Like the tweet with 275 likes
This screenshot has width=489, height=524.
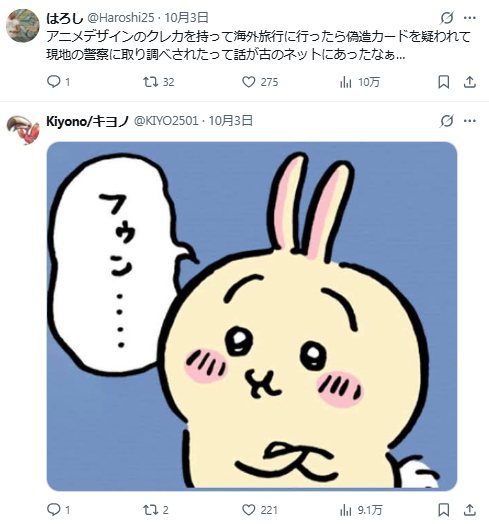(x=248, y=82)
